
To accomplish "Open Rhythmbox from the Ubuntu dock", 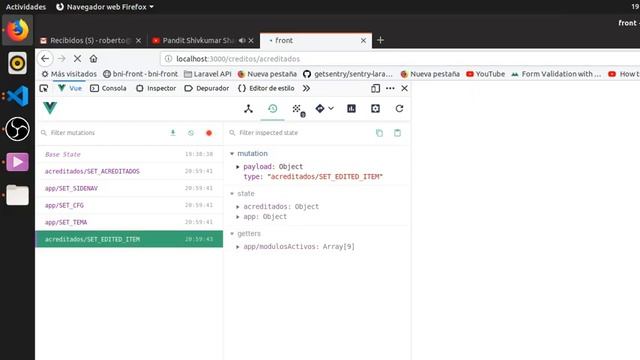I will click(x=17, y=63).
